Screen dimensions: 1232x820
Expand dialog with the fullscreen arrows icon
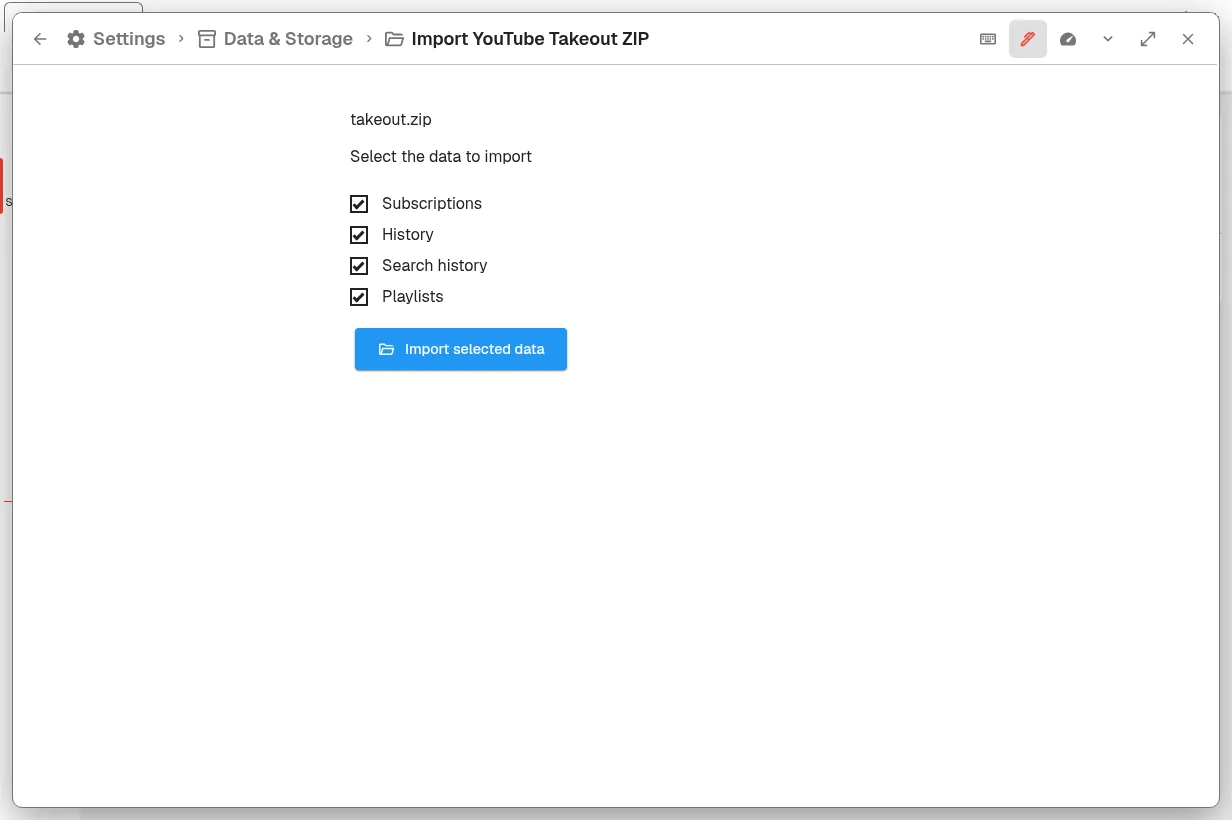pos(1148,39)
